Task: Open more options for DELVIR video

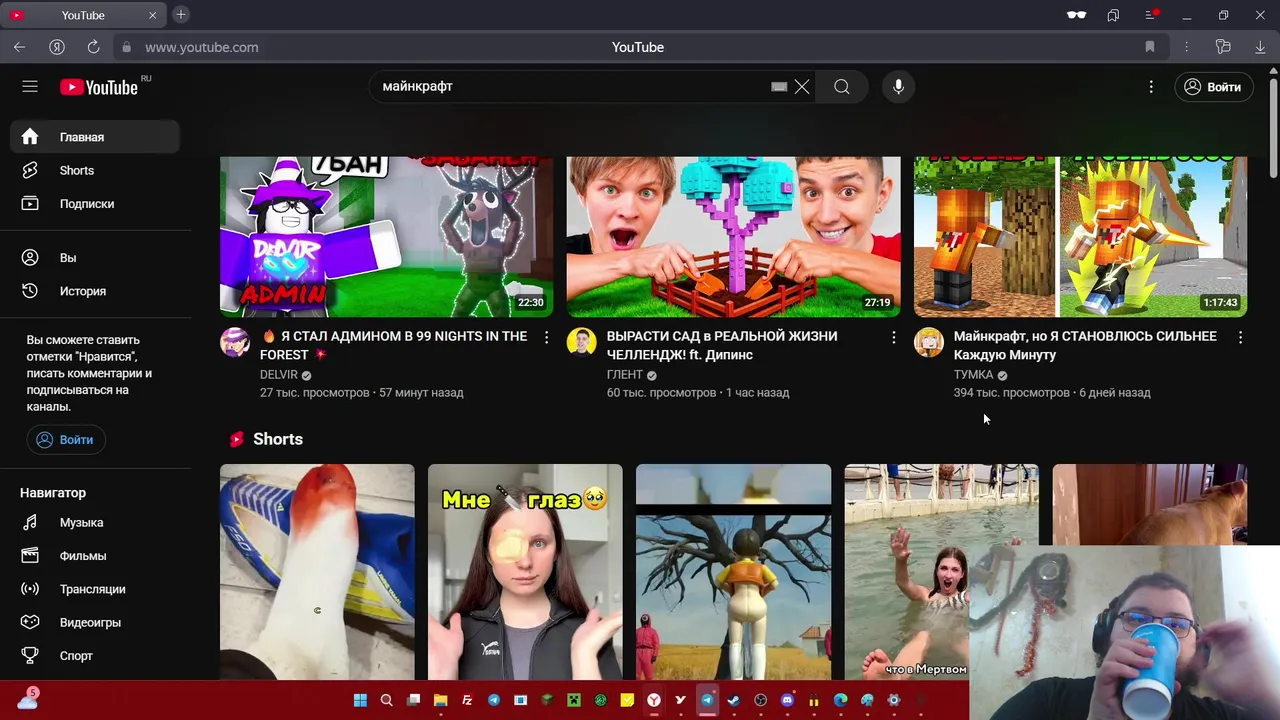Action: (546, 338)
